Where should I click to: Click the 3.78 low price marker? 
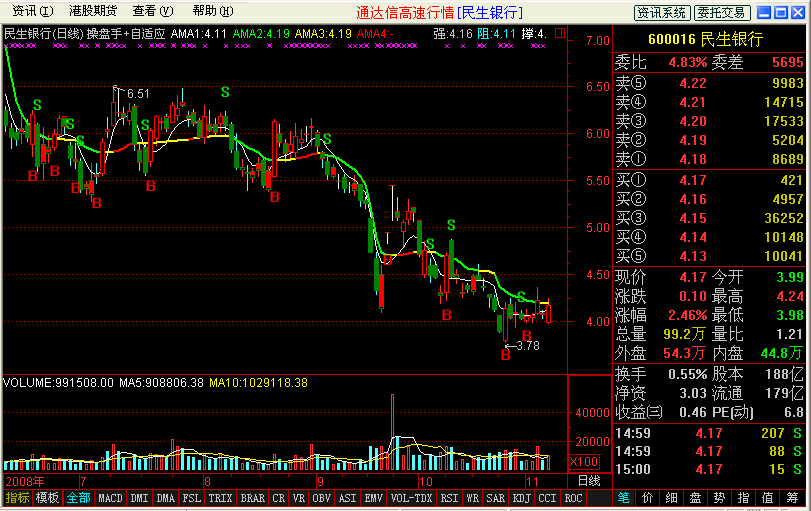(x=528, y=345)
